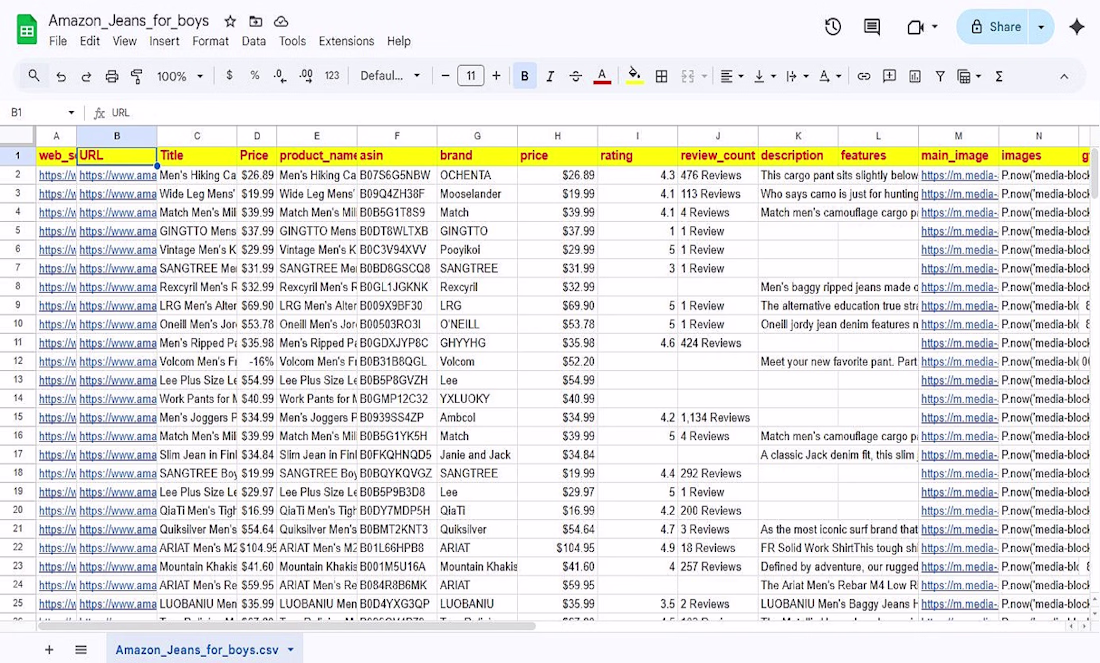Create a filter
Image resolution: width=1100 pixels, height=663 pixels.
coord(940,76)
